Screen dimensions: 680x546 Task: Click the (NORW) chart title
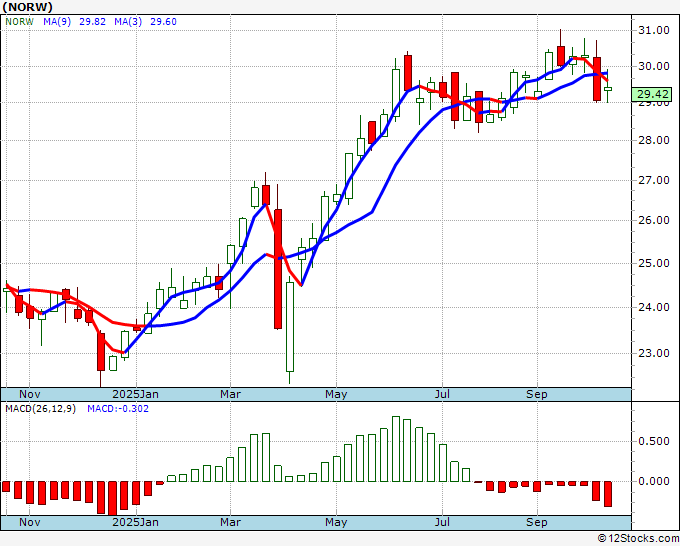coord(27,7)
